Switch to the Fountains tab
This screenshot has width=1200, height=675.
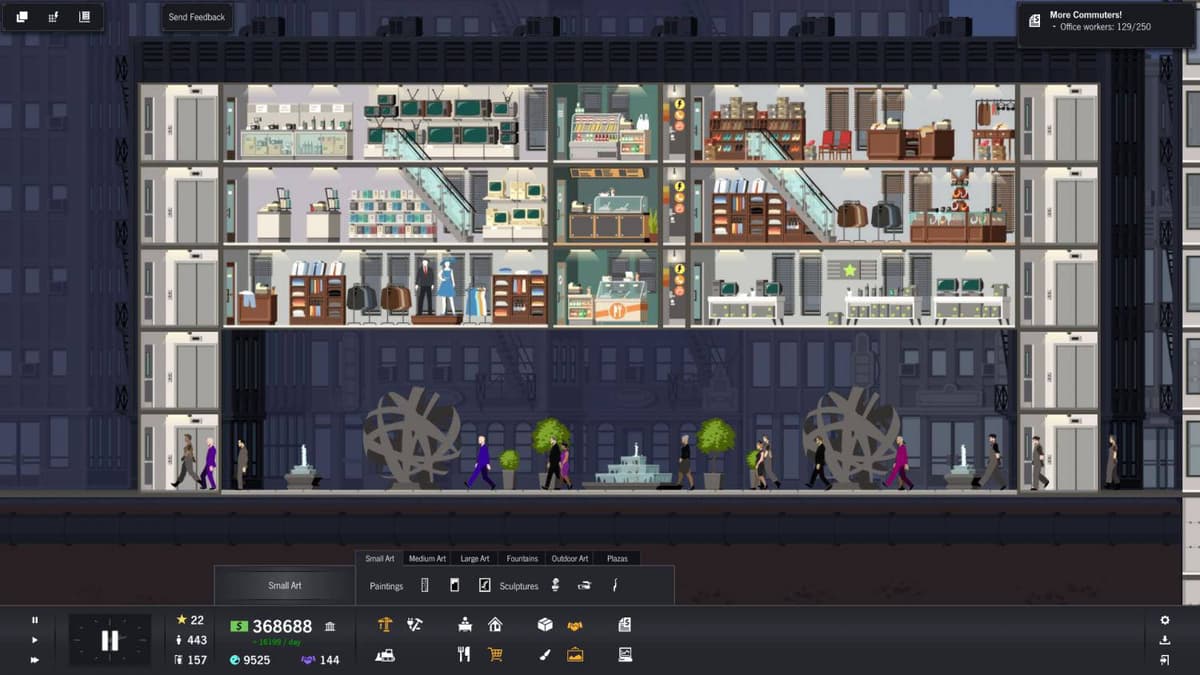point(522,558)
